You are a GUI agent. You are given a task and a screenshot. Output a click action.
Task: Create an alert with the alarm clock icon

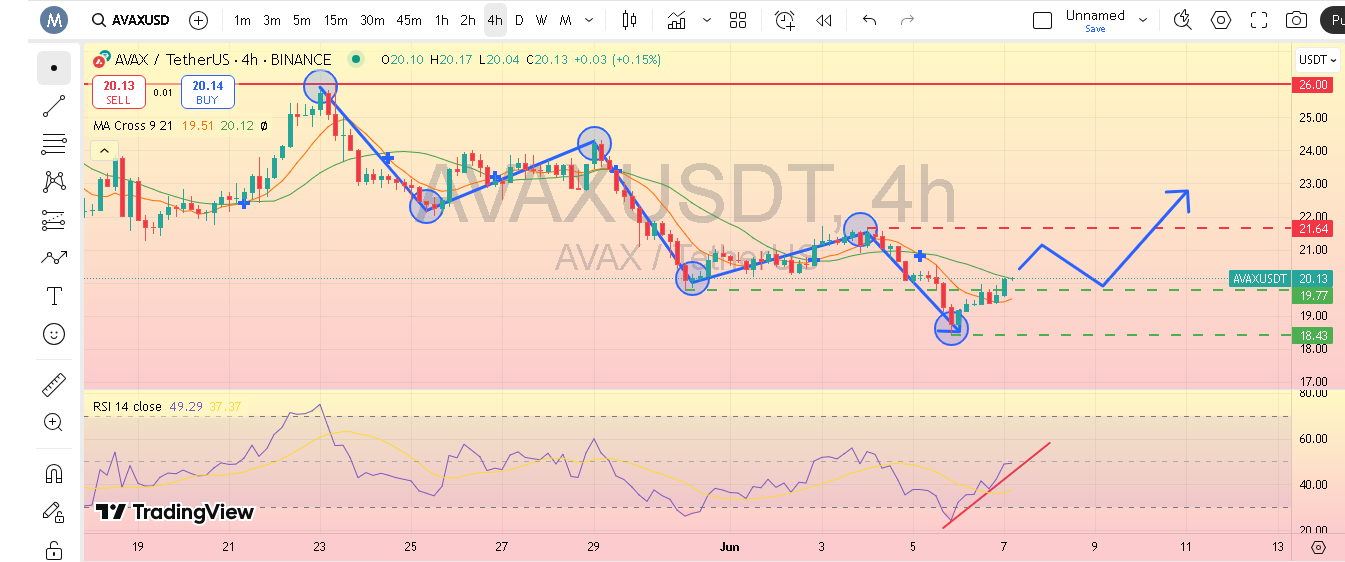point(785,20)
